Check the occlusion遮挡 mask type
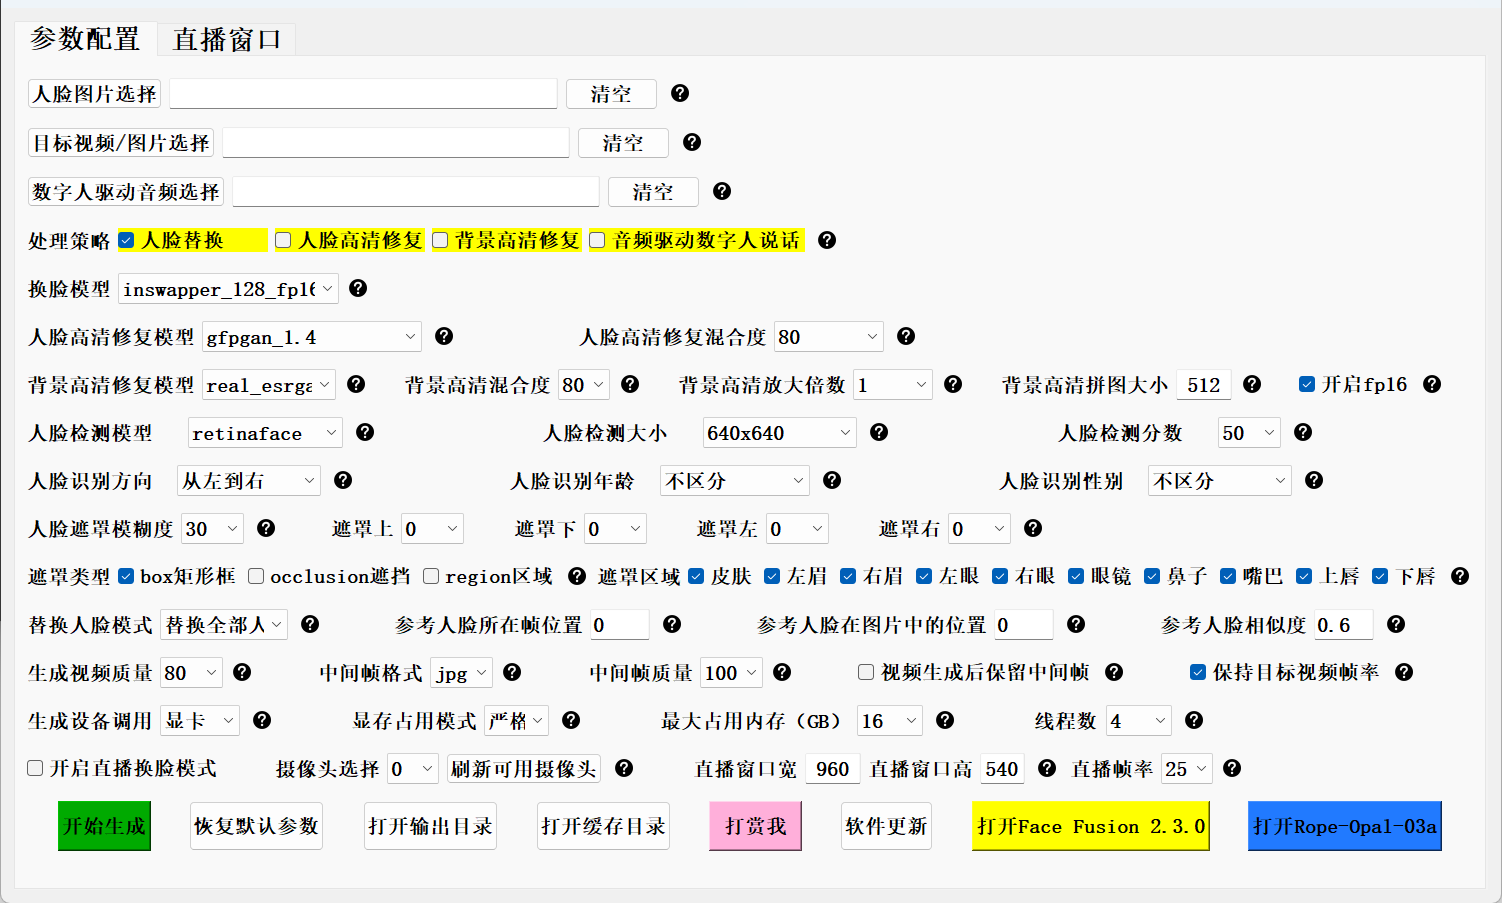Screen dimensions: 1502x903 257,576
